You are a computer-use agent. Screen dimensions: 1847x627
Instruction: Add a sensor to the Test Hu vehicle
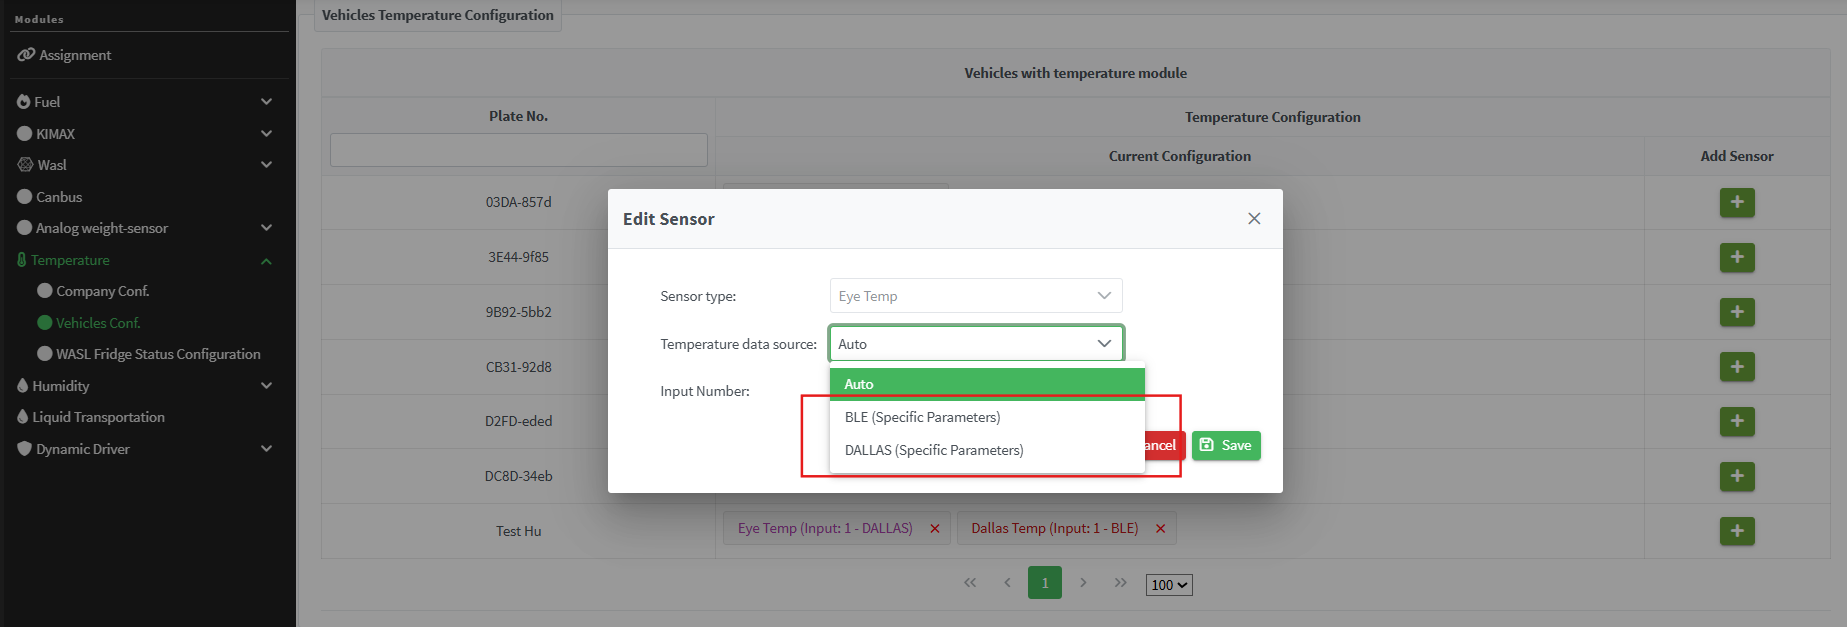[1736, 531]
